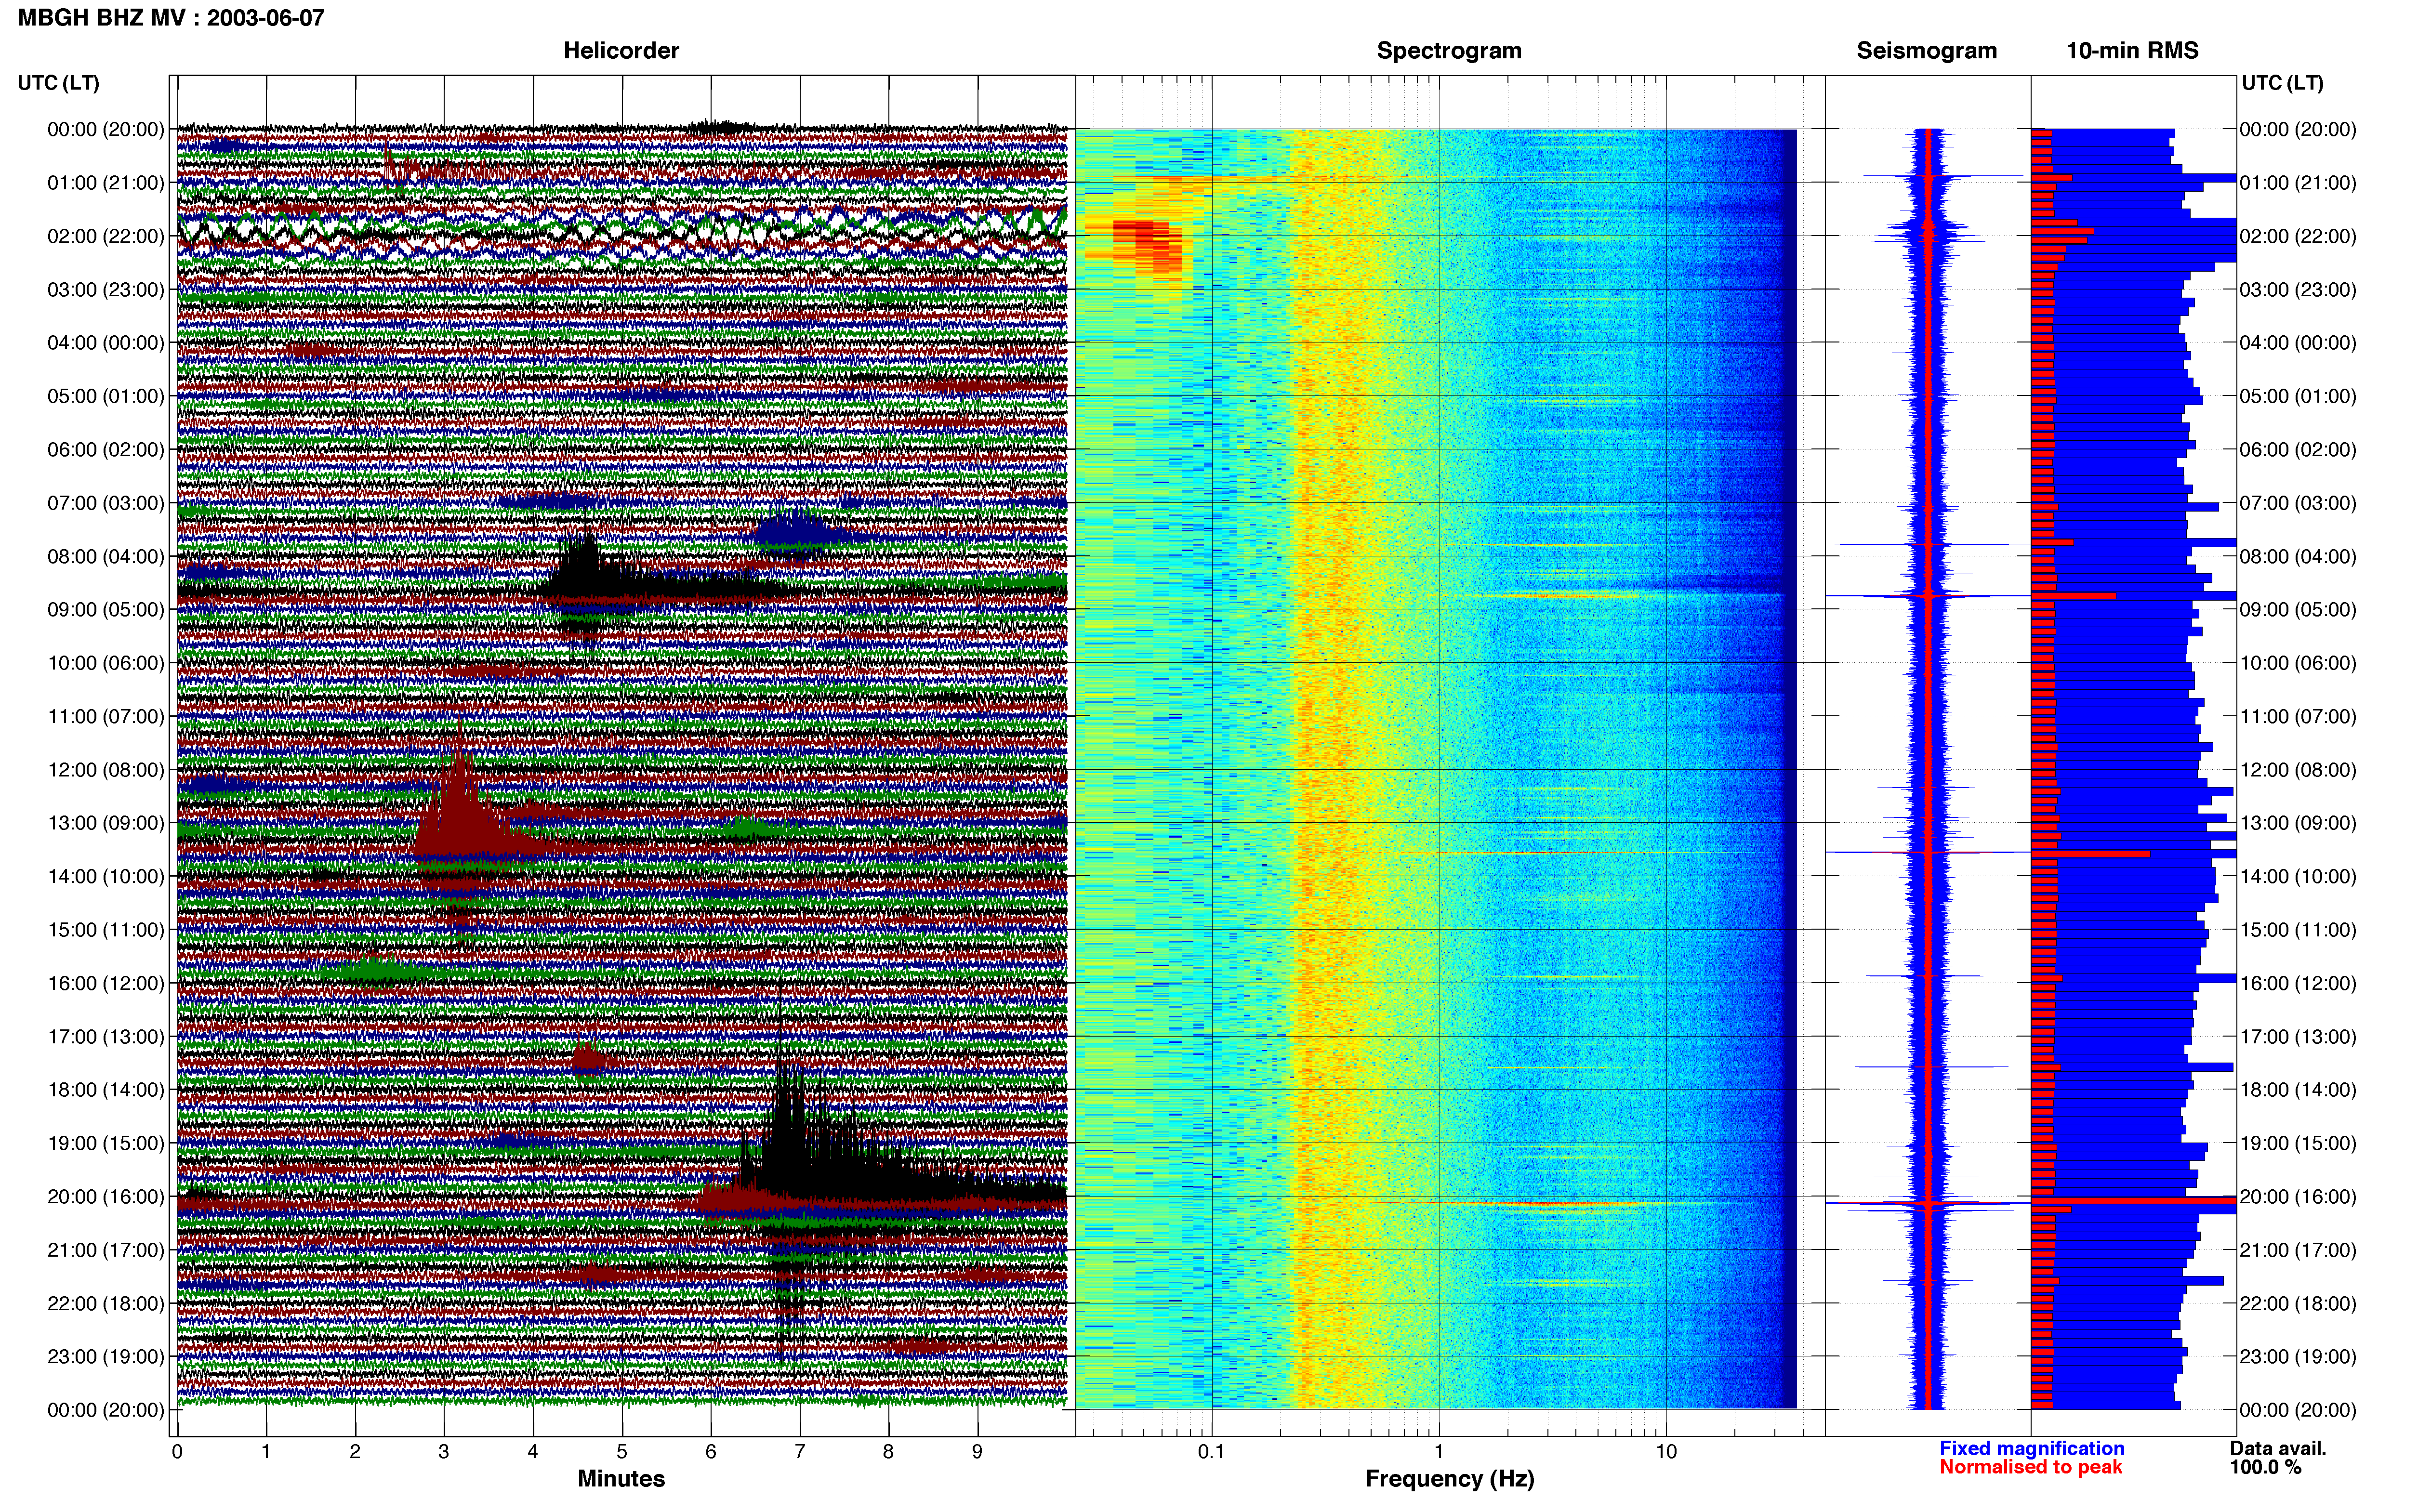Click the left time label '20:00 (16:00)'

click(106, 1196)
